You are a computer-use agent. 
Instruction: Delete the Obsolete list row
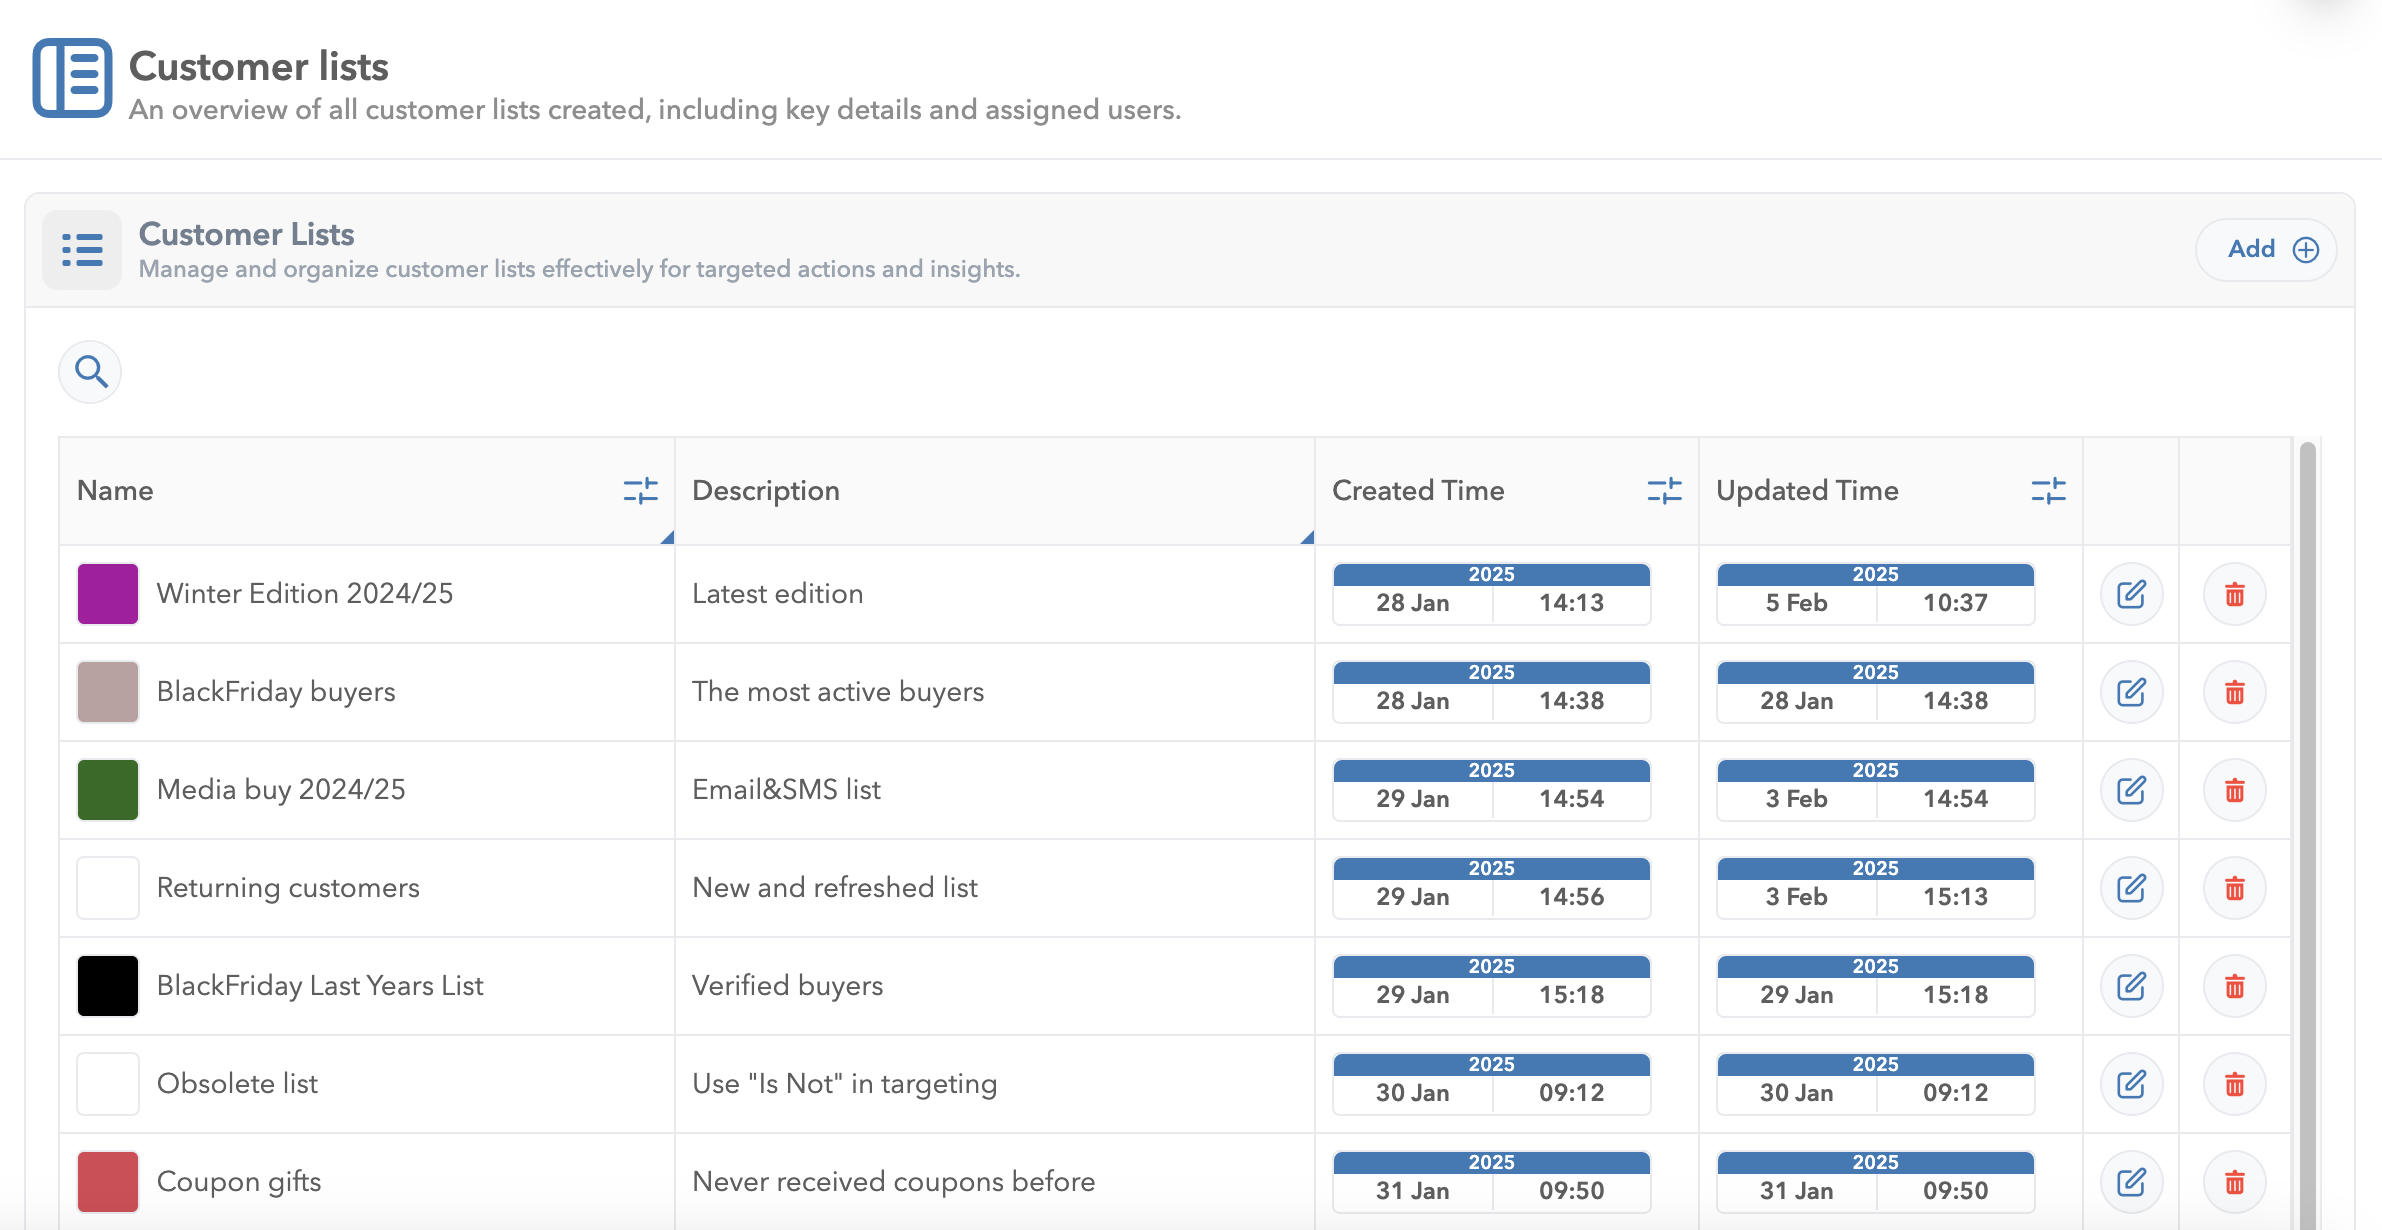point(2235,1084)
